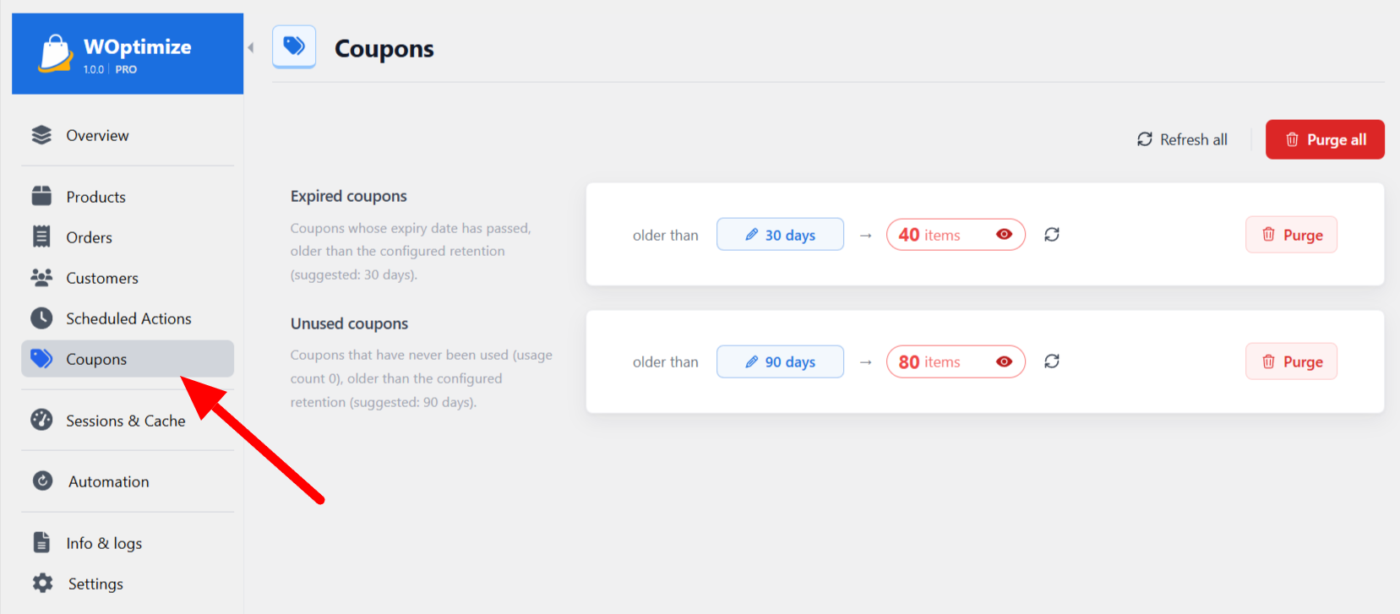The image size is (1400, 614).
Task: Edit the 30 days retention for expired coupons
Action: click(780, 235)
